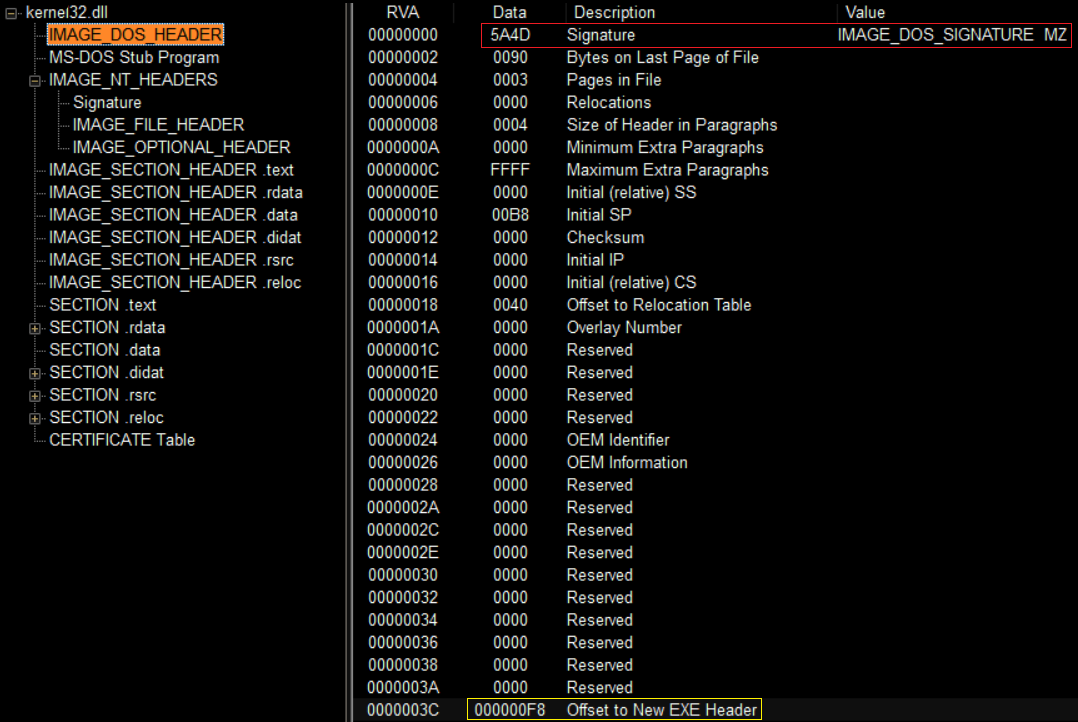The height and width of the screenshot is (722, 1078).
Task: Select the Offset to New EXE Header row
Action: pos(613,710)
